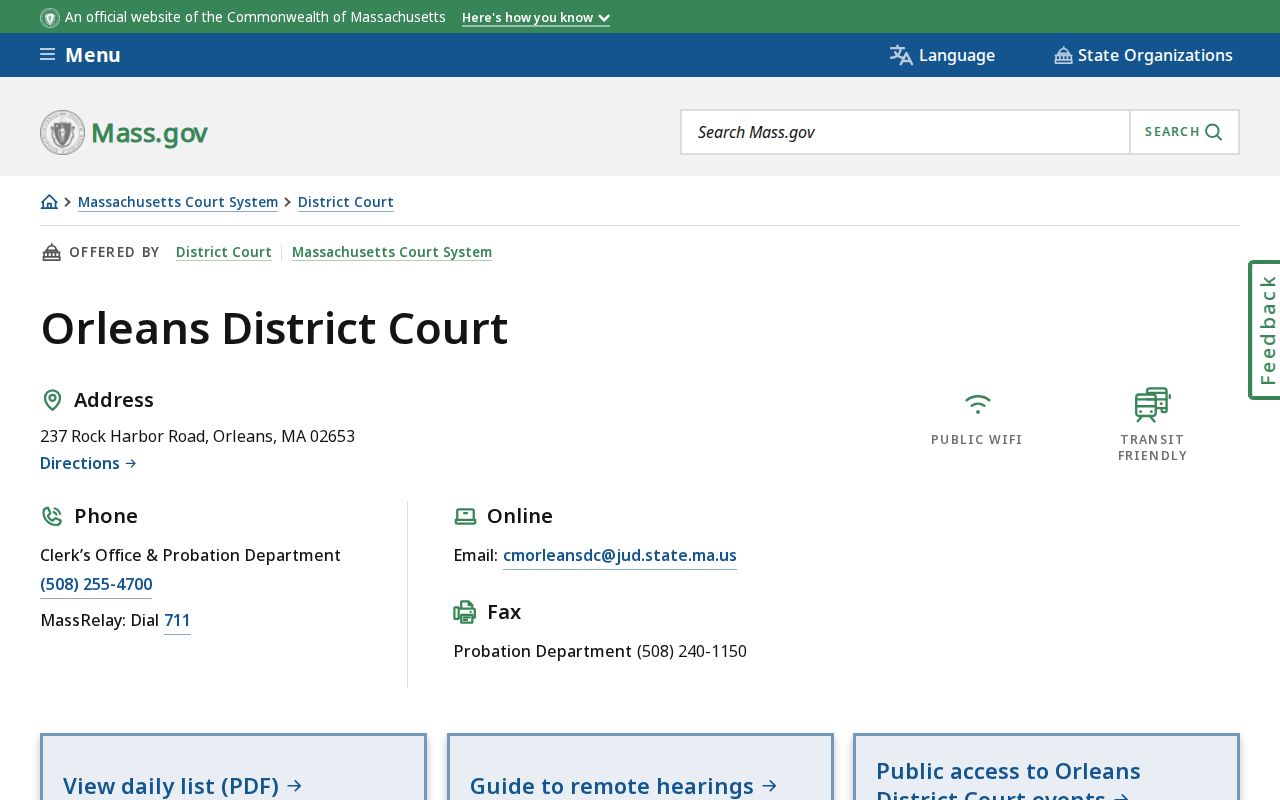Open the Language selector
Screen dimensions: 1280x800
[x=942, y=55]
